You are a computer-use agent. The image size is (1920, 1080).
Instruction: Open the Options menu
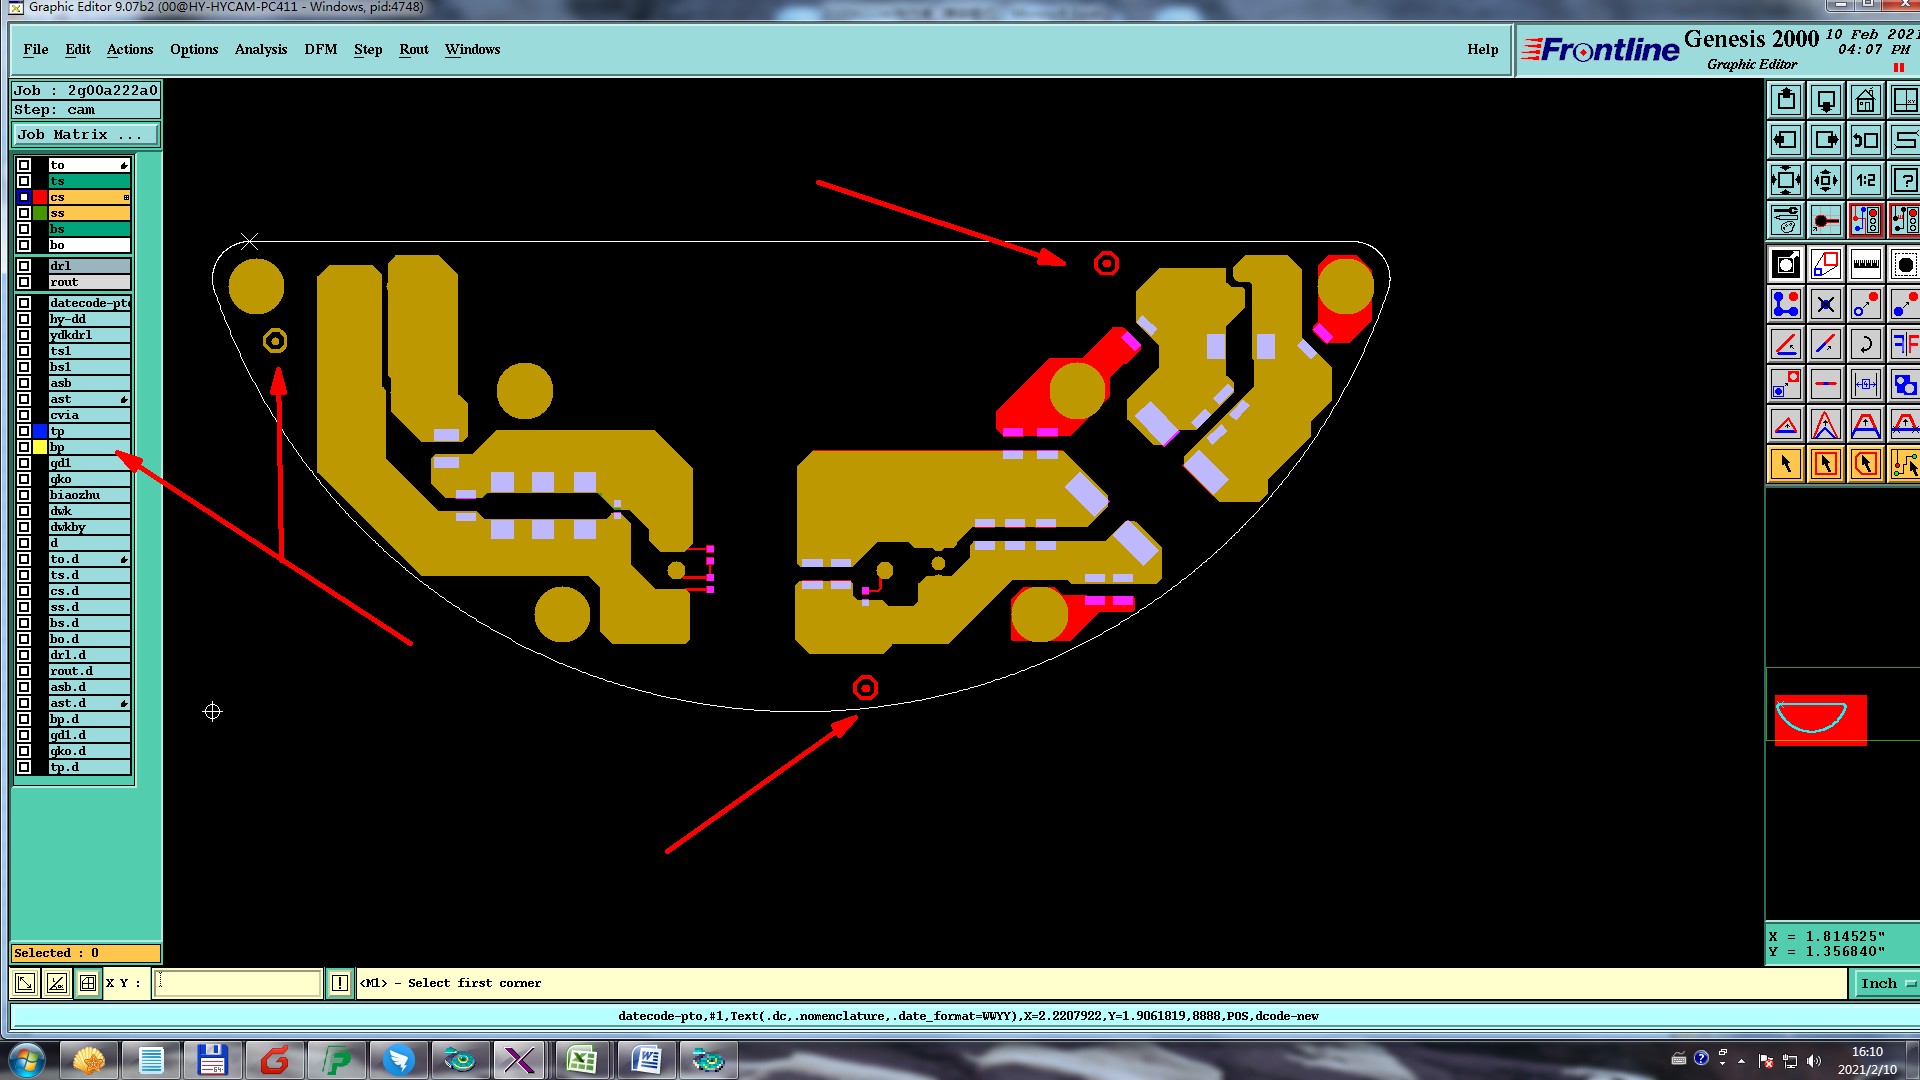(x=194, y=49)
